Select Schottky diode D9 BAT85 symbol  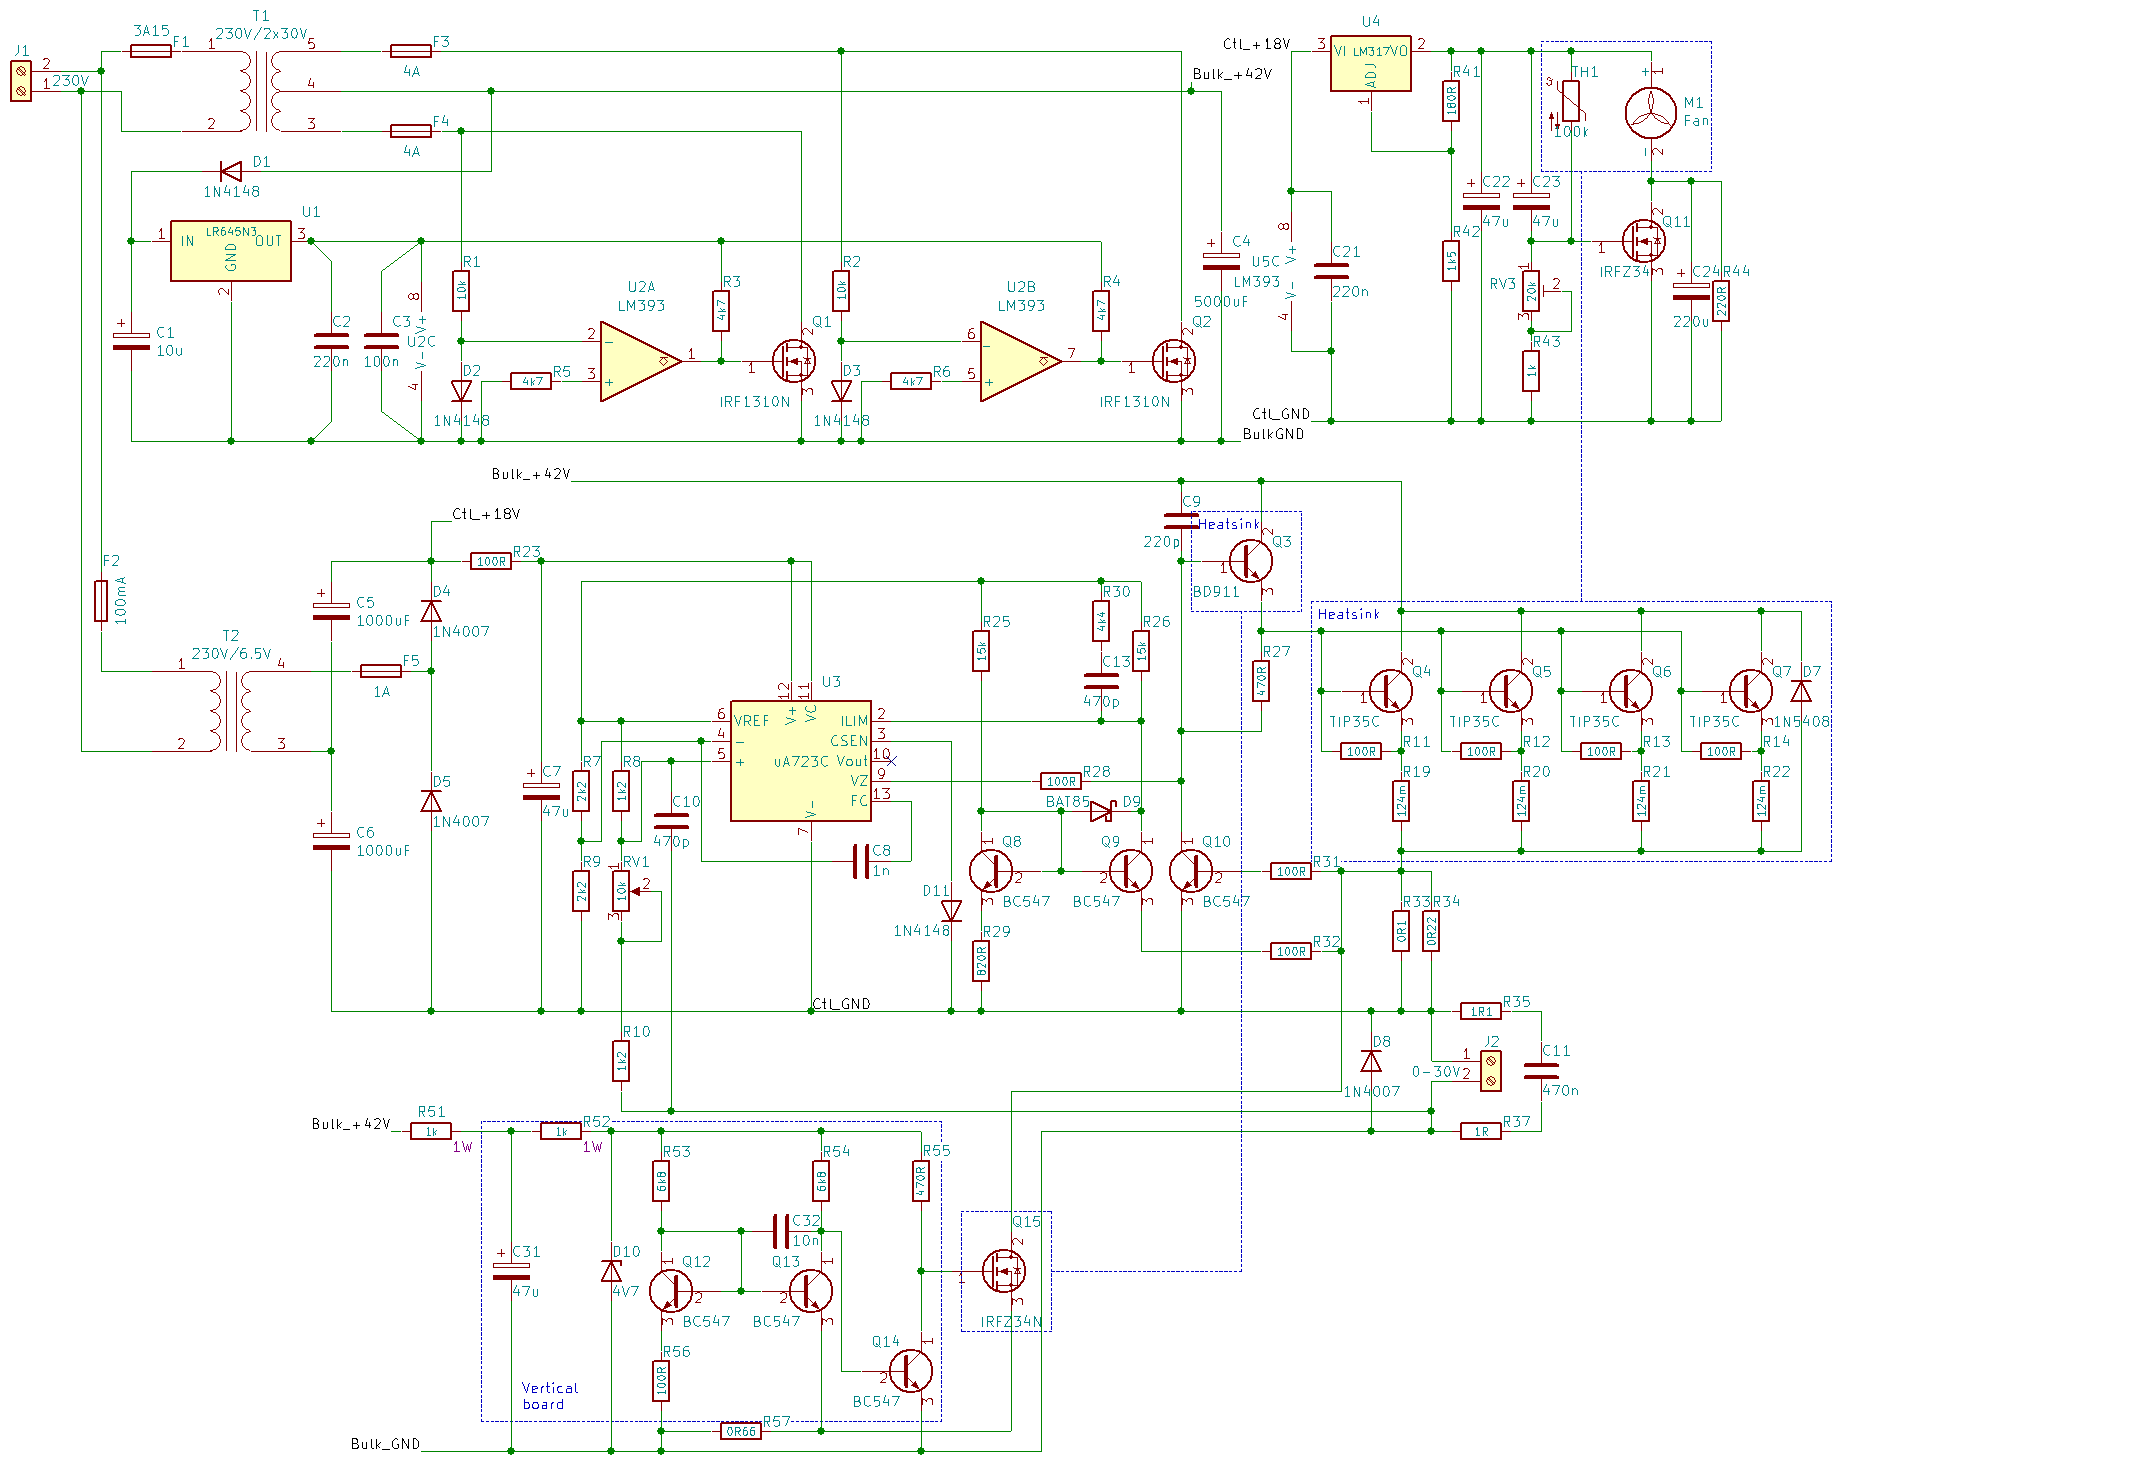[x=1101, y=811]
